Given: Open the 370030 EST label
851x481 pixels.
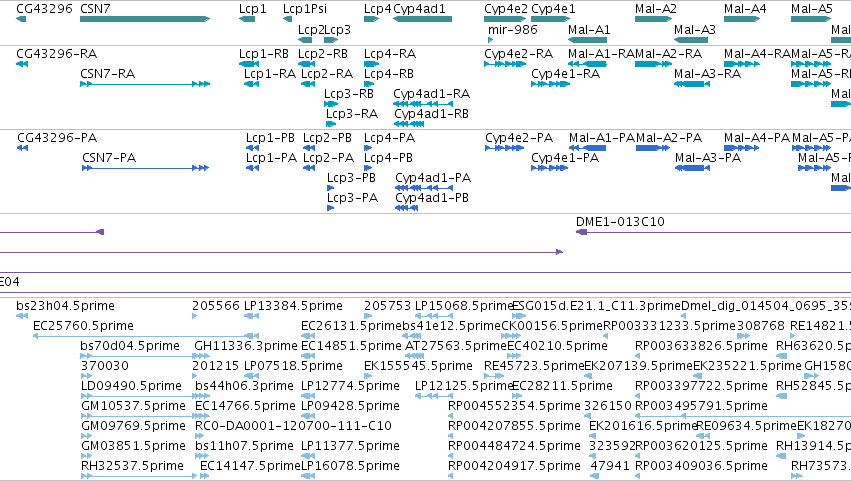Looking at the screenshot, I should (x=105, y=366).
